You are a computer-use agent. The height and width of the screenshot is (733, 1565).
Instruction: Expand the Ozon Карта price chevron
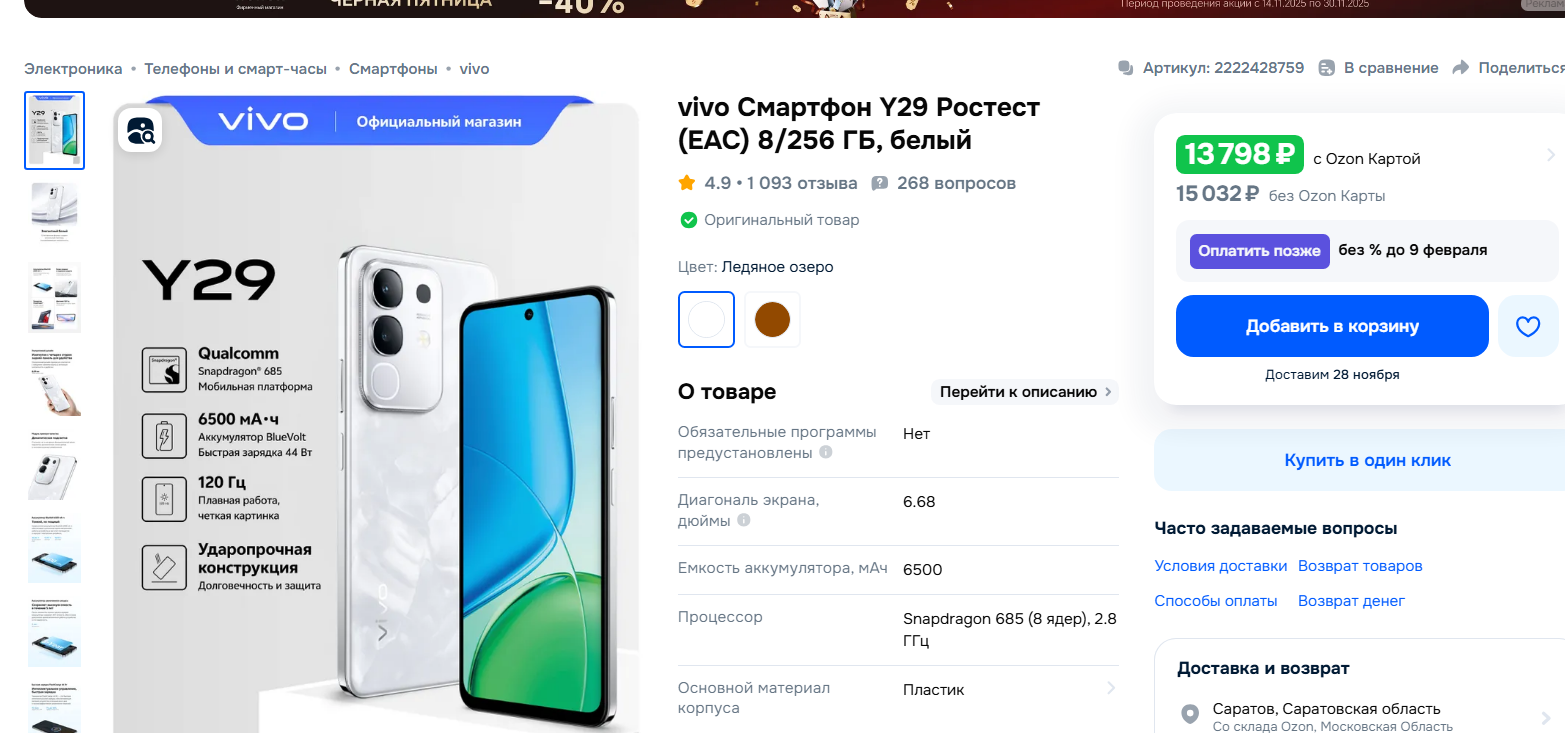pos(1550,155)
